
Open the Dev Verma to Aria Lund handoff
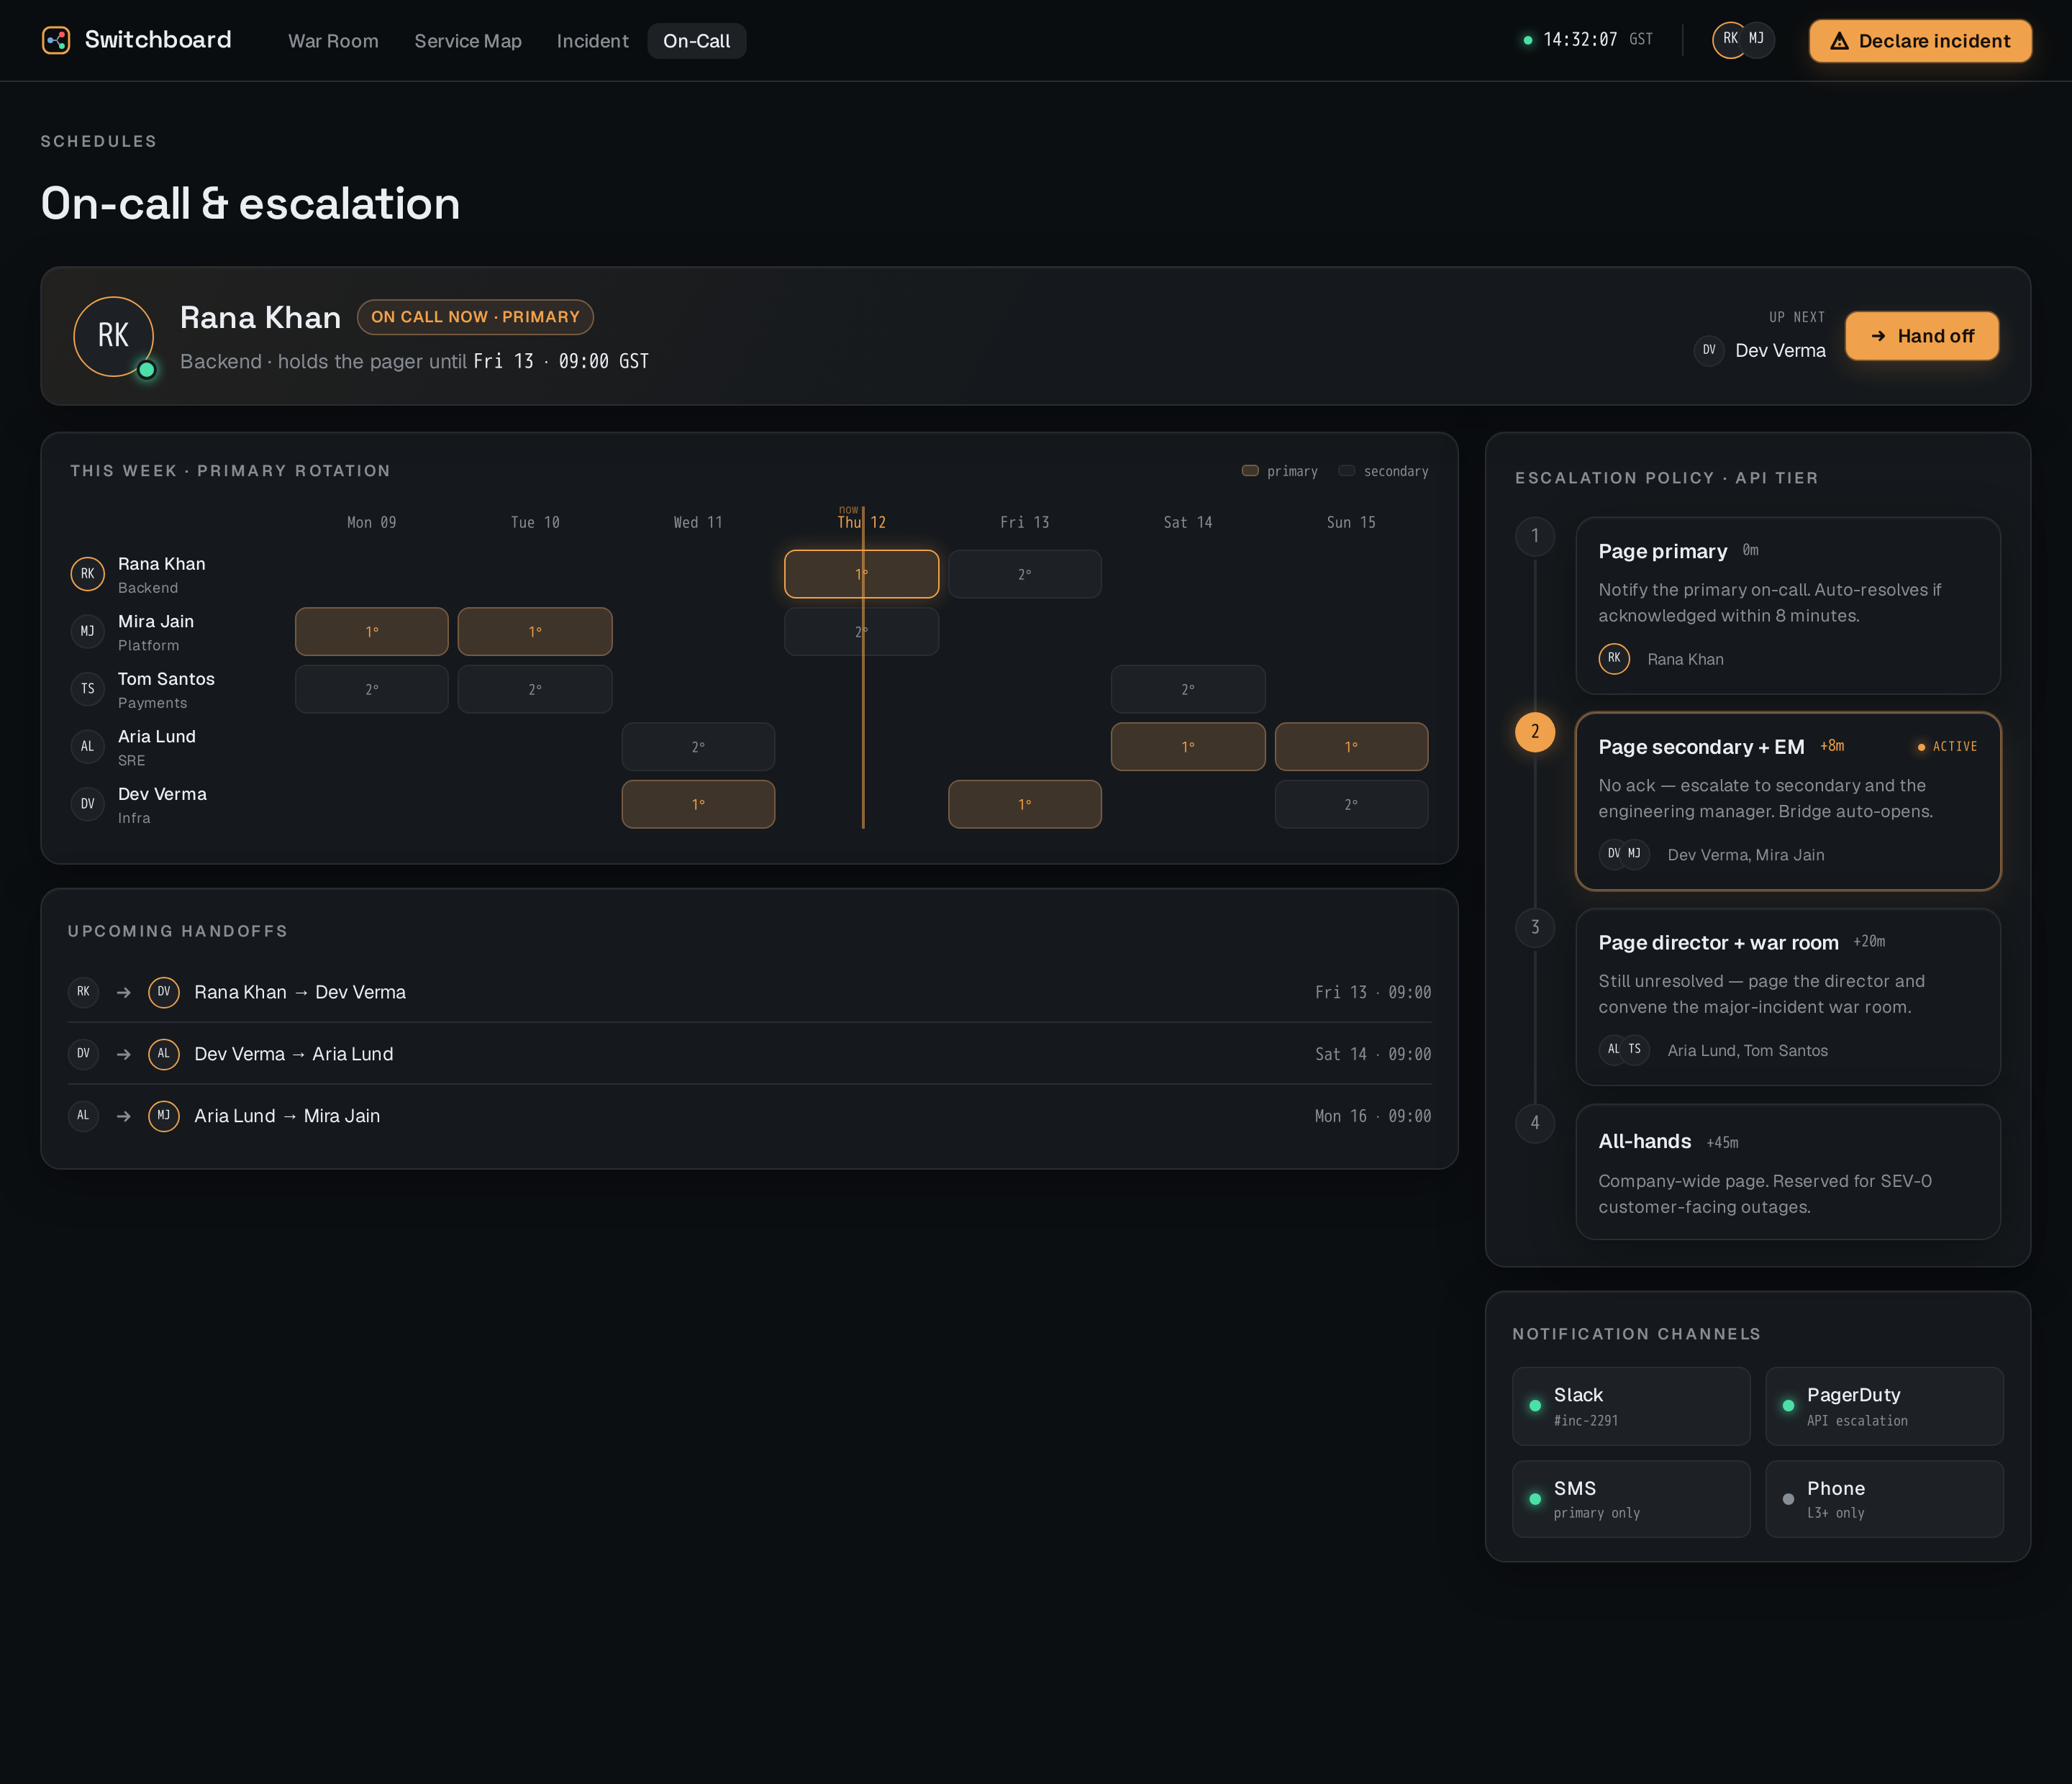(x=749, y=1054)
